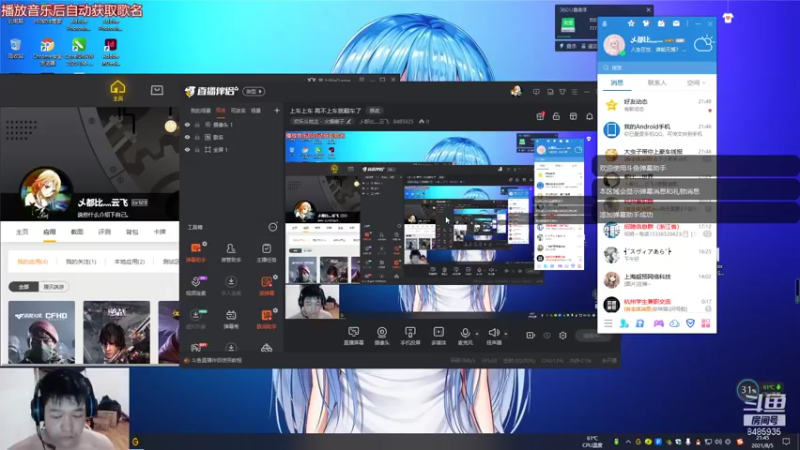Edit the 欢乐斗地主 category tag
The image size is (800, 450).
tap(321, 121)
